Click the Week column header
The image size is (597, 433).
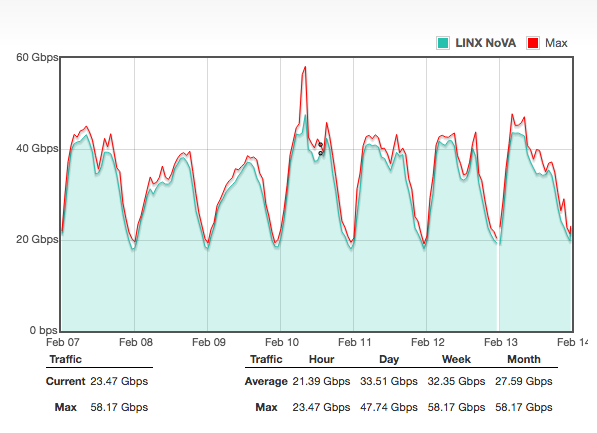(x=456, y=359)
